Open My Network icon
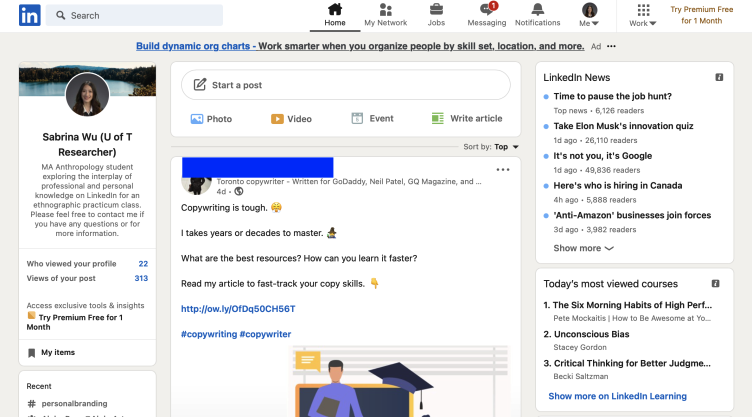 click(385, 15)
